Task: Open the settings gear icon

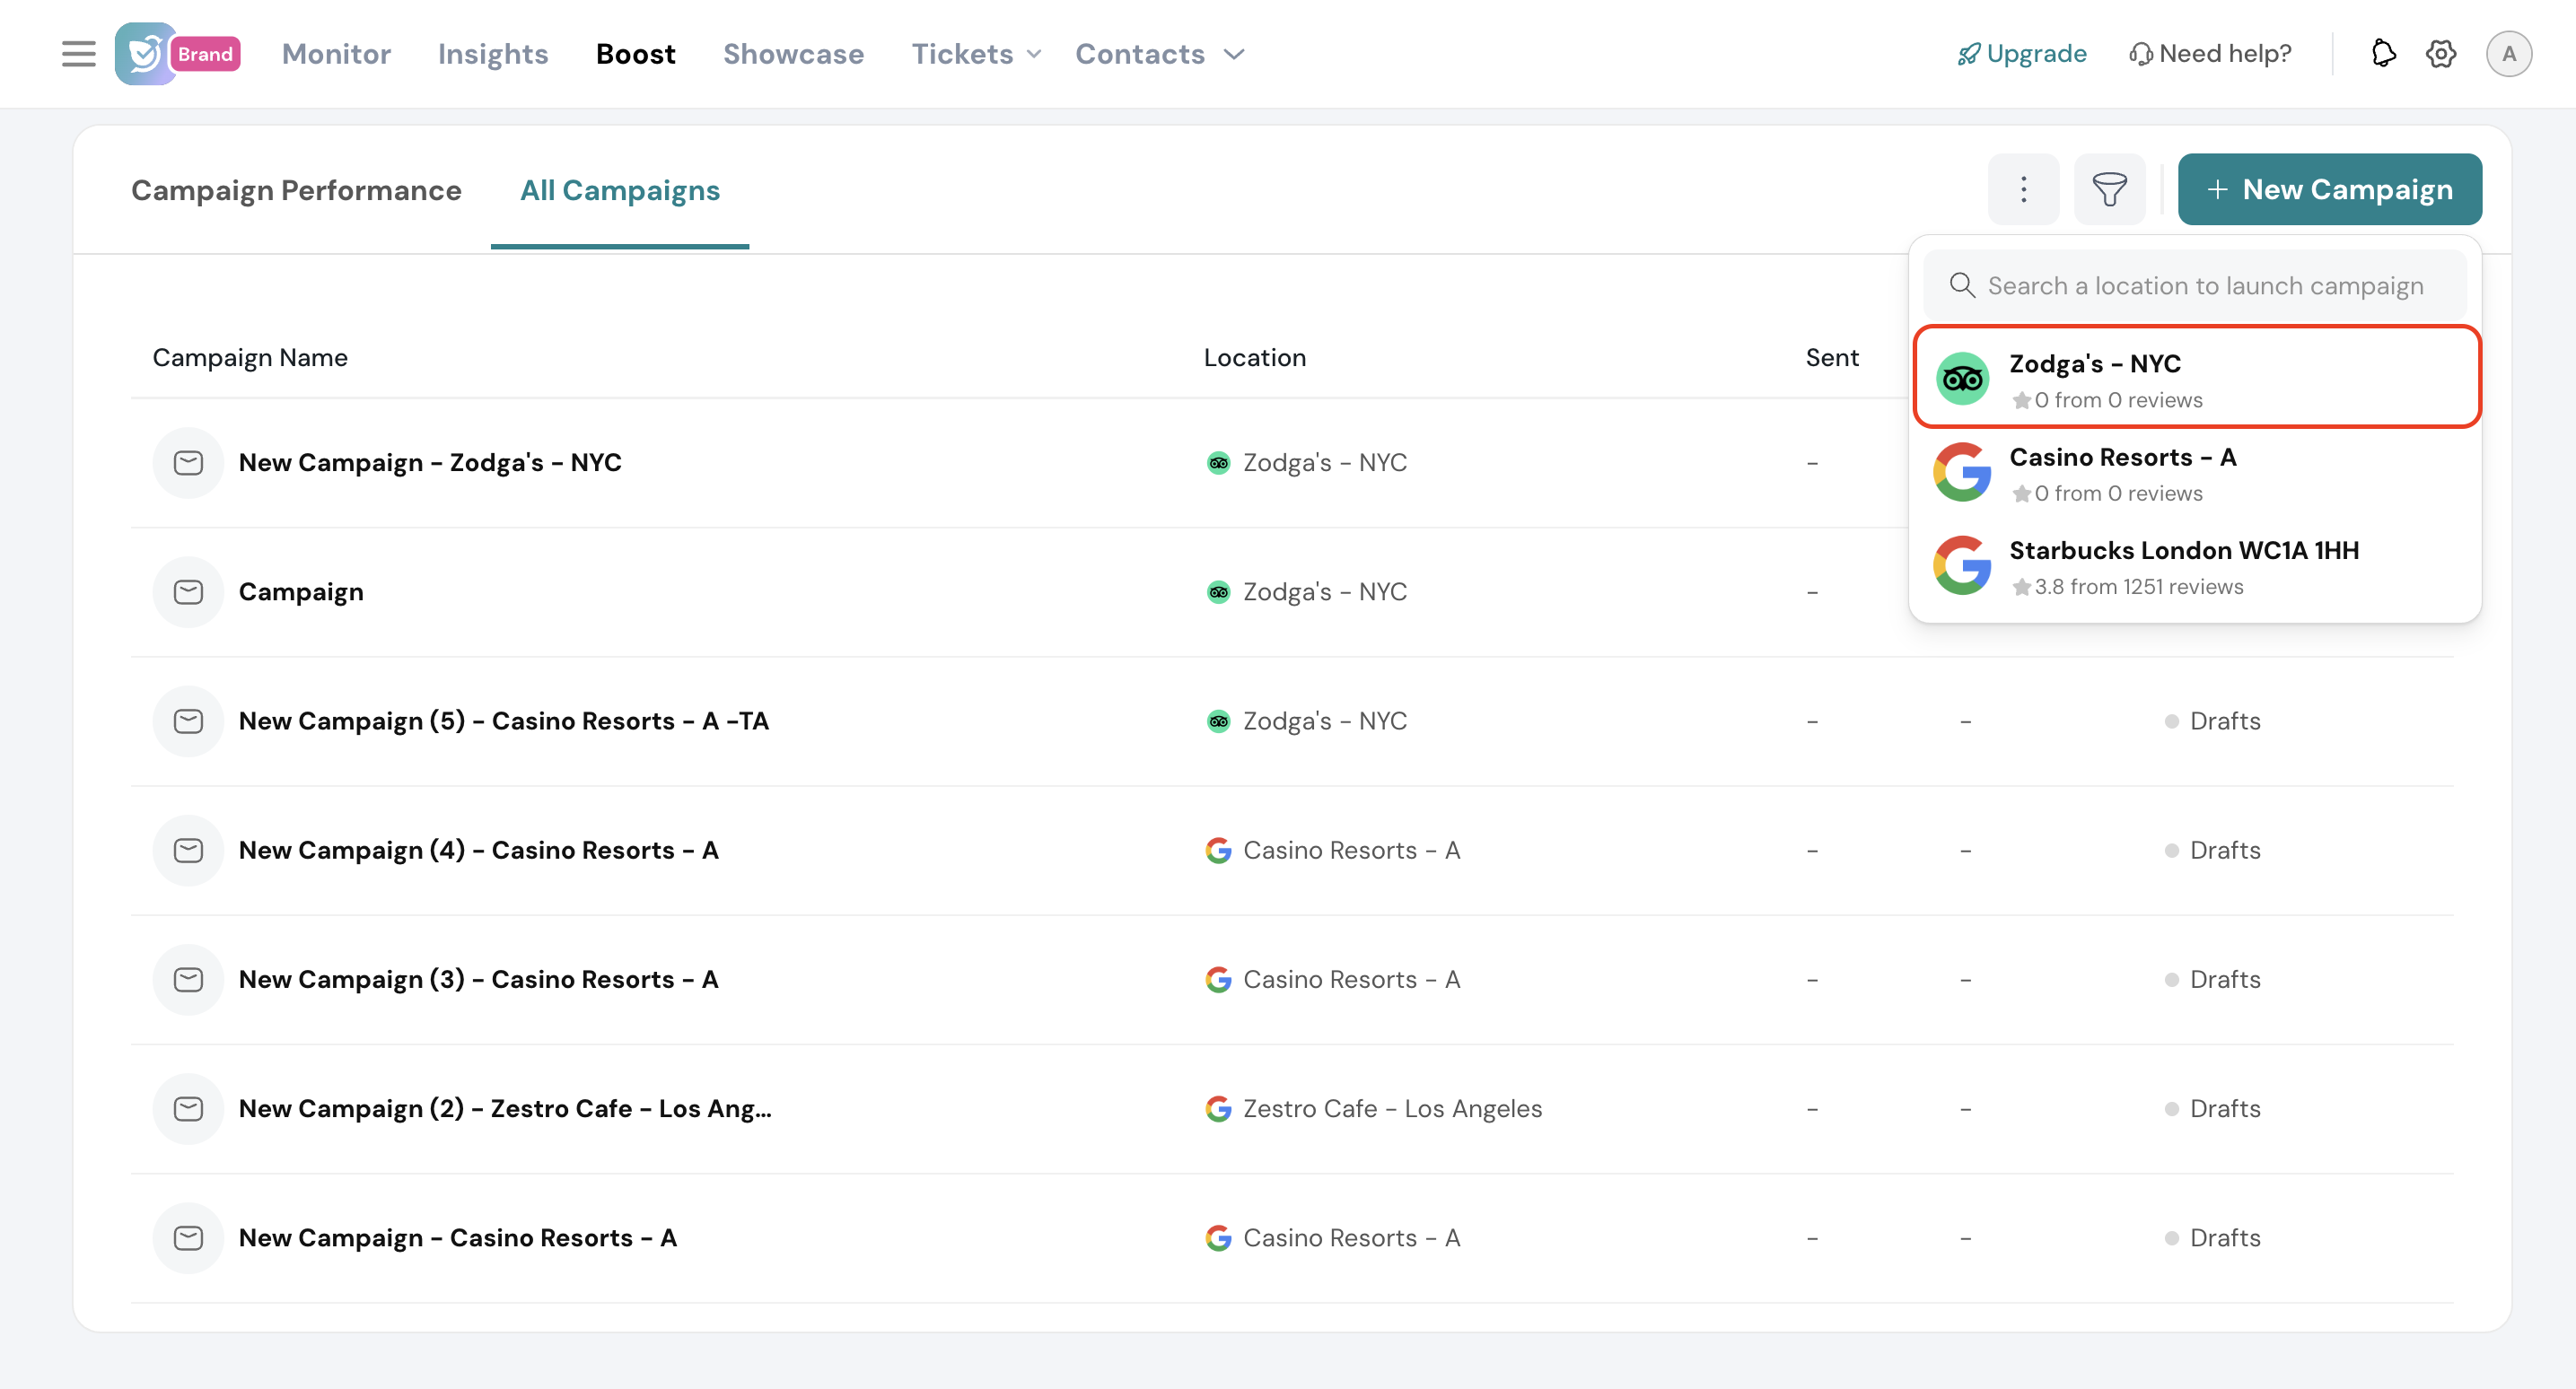Action: pyautogui.click(x=2441, y=54)
